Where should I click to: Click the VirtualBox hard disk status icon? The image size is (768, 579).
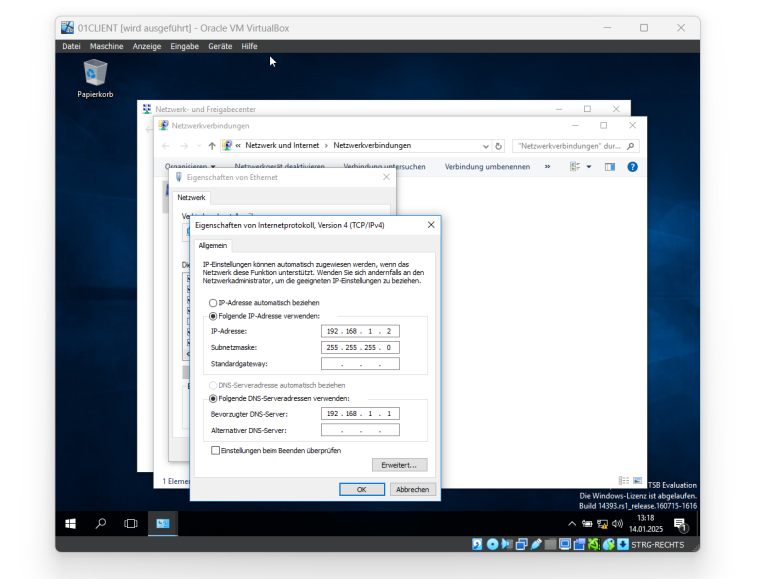[x=477, y=544]
